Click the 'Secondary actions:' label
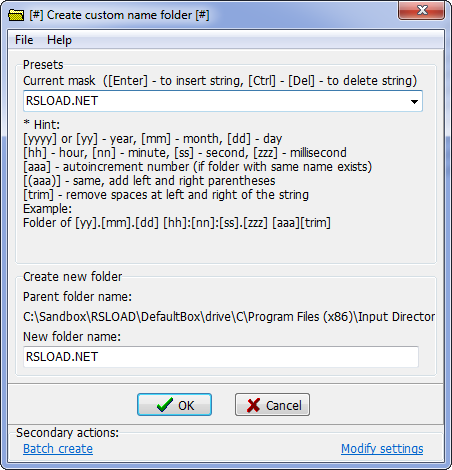Image resolution: width=452 pixels, height=470 pixels. click(x=68, y=433)
